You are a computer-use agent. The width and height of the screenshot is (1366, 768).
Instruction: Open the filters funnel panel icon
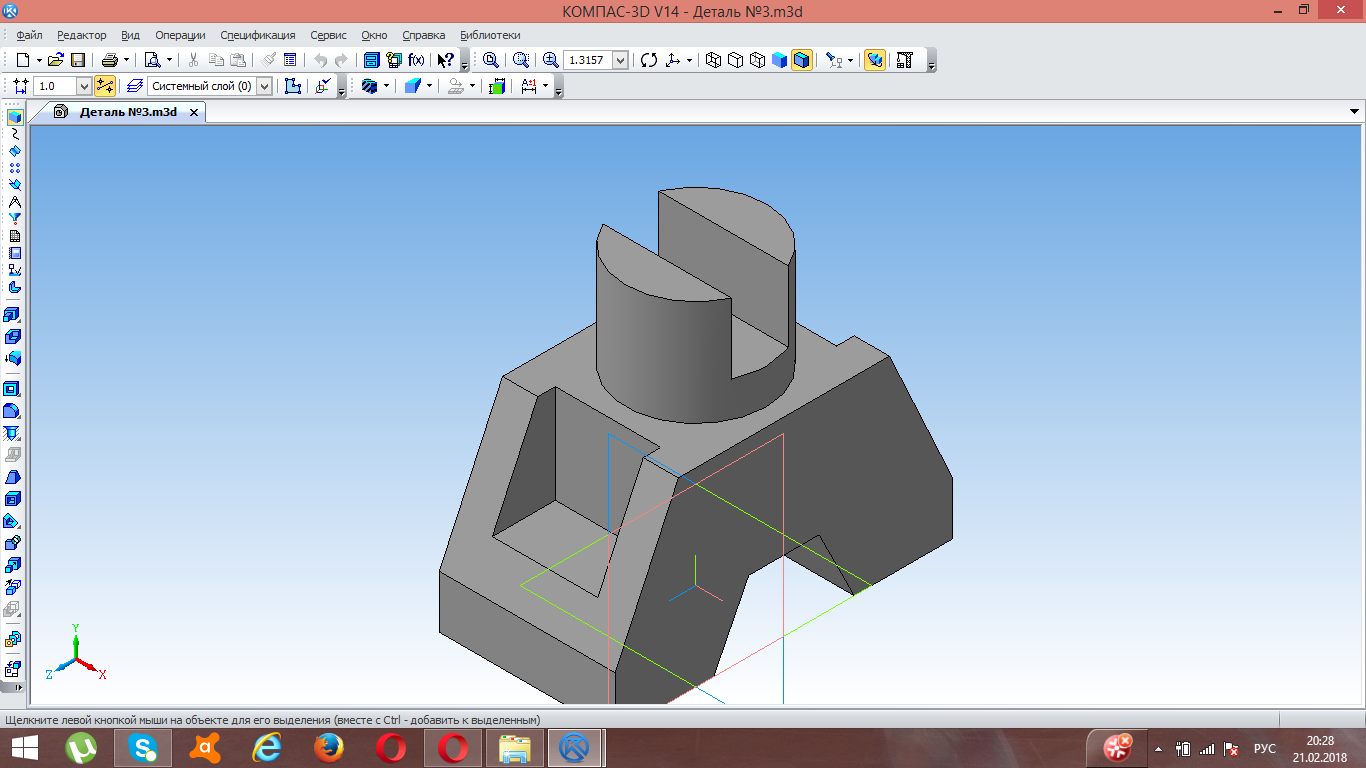coord(14,219)
